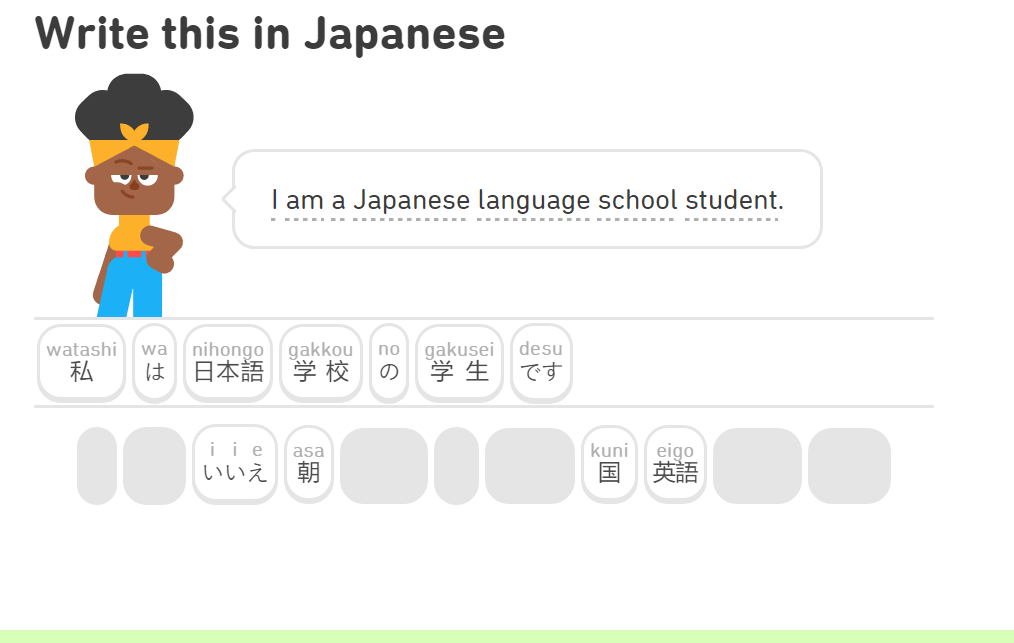Select the 私 (watashi) word tile
The width and height of the screenshot is (1014, 643).
tap(81, 363)
